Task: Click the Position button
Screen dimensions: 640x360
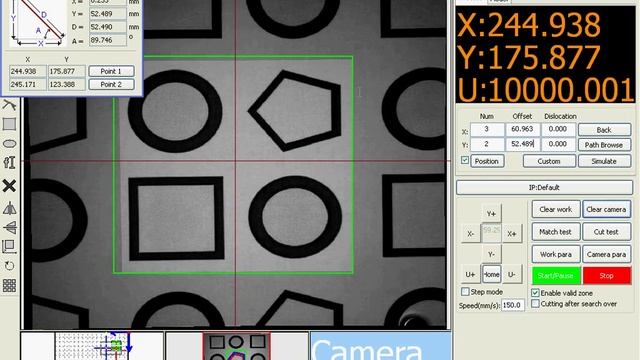Action: click(487, 161)
